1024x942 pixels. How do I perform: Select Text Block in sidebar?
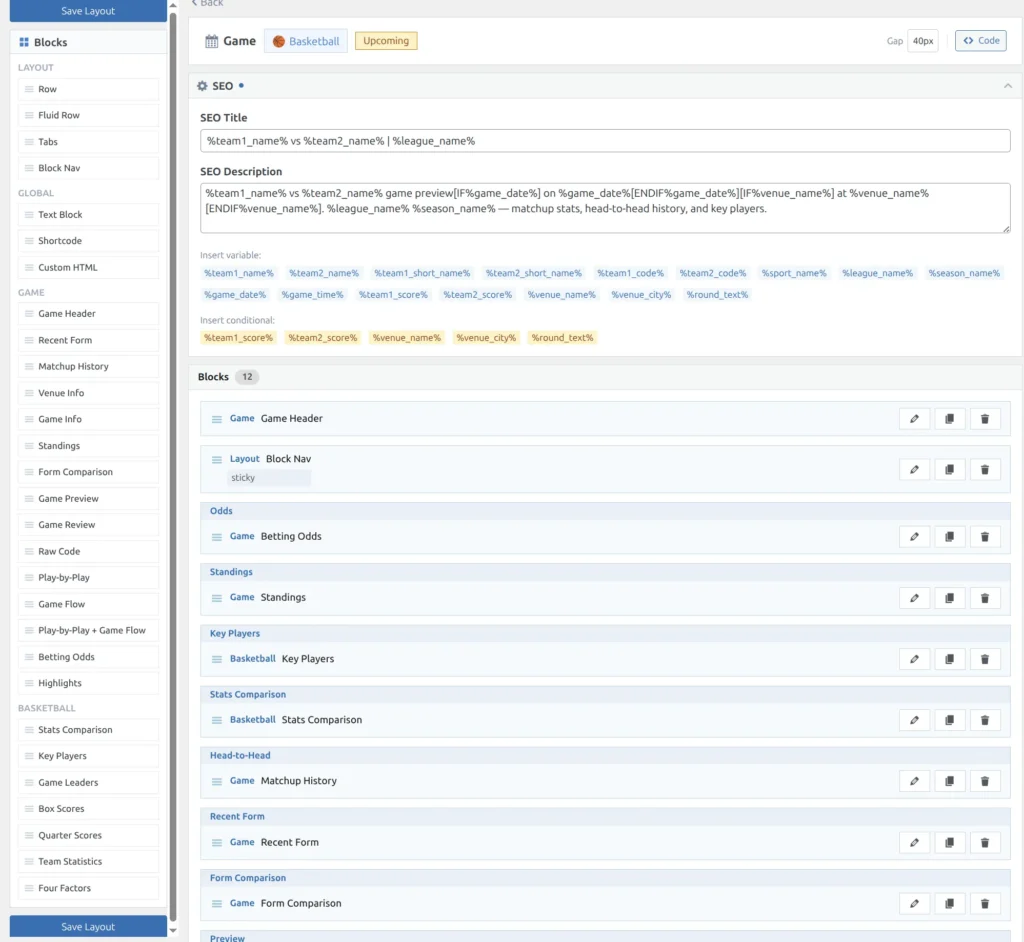88,214
